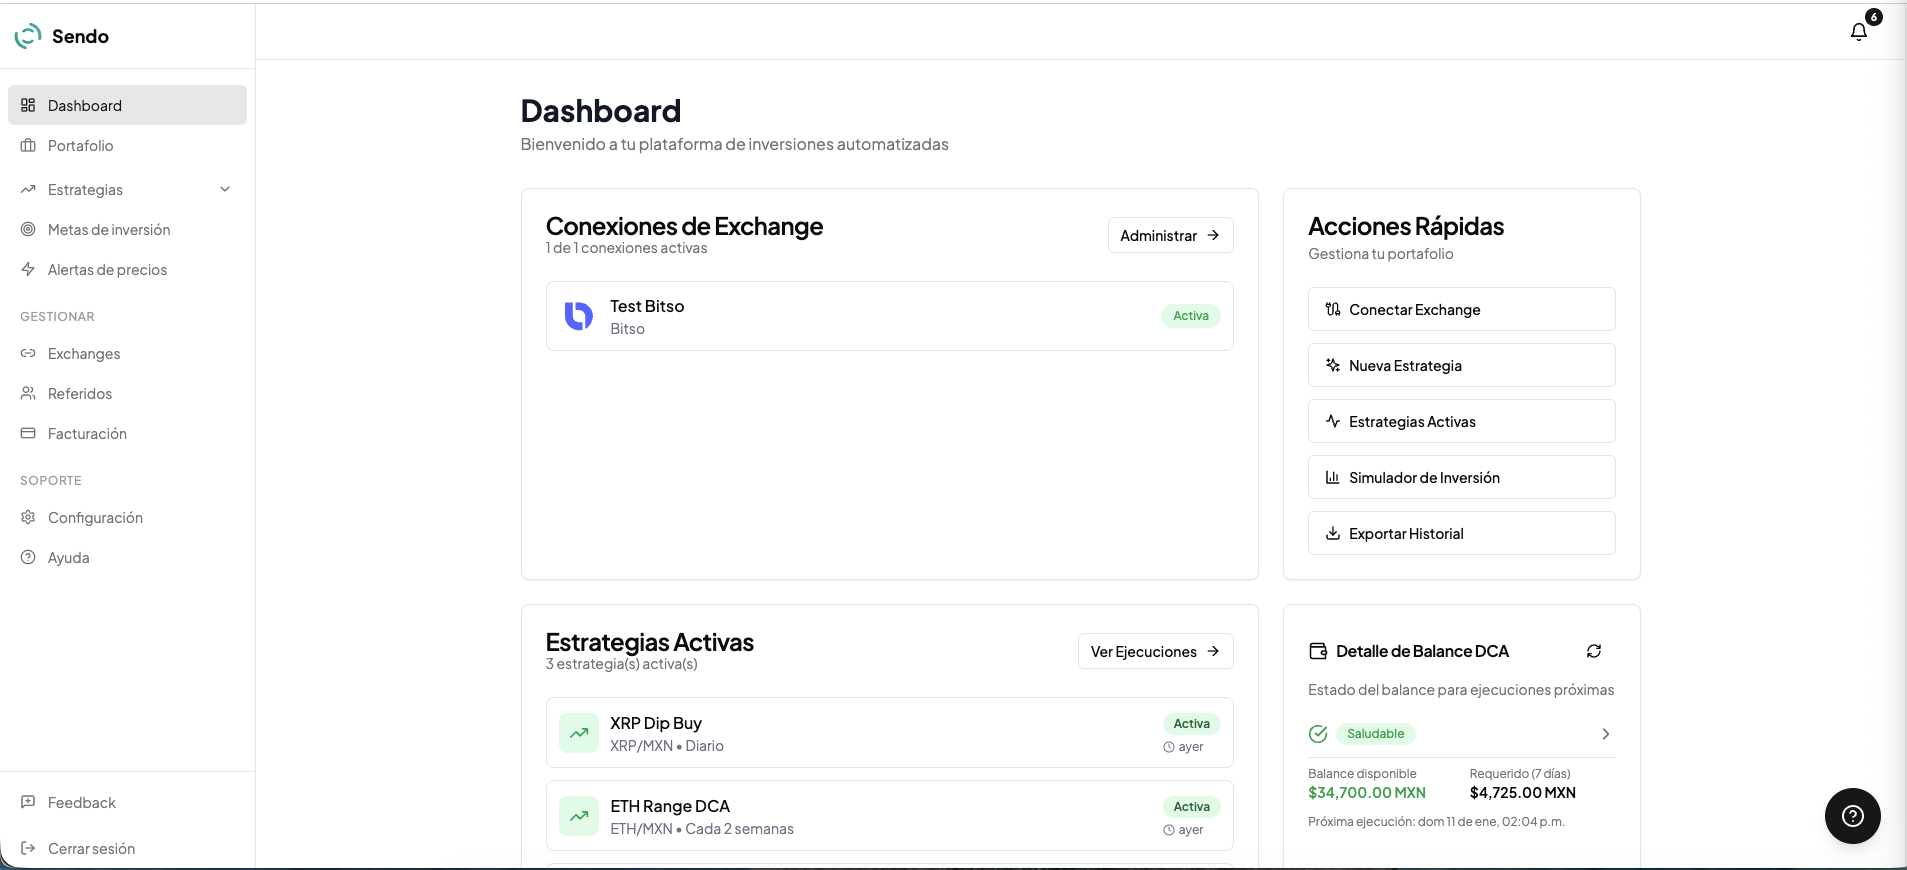Open Configuración menu item
This screenshot has width=1907, height=870.
click(127, 517)
